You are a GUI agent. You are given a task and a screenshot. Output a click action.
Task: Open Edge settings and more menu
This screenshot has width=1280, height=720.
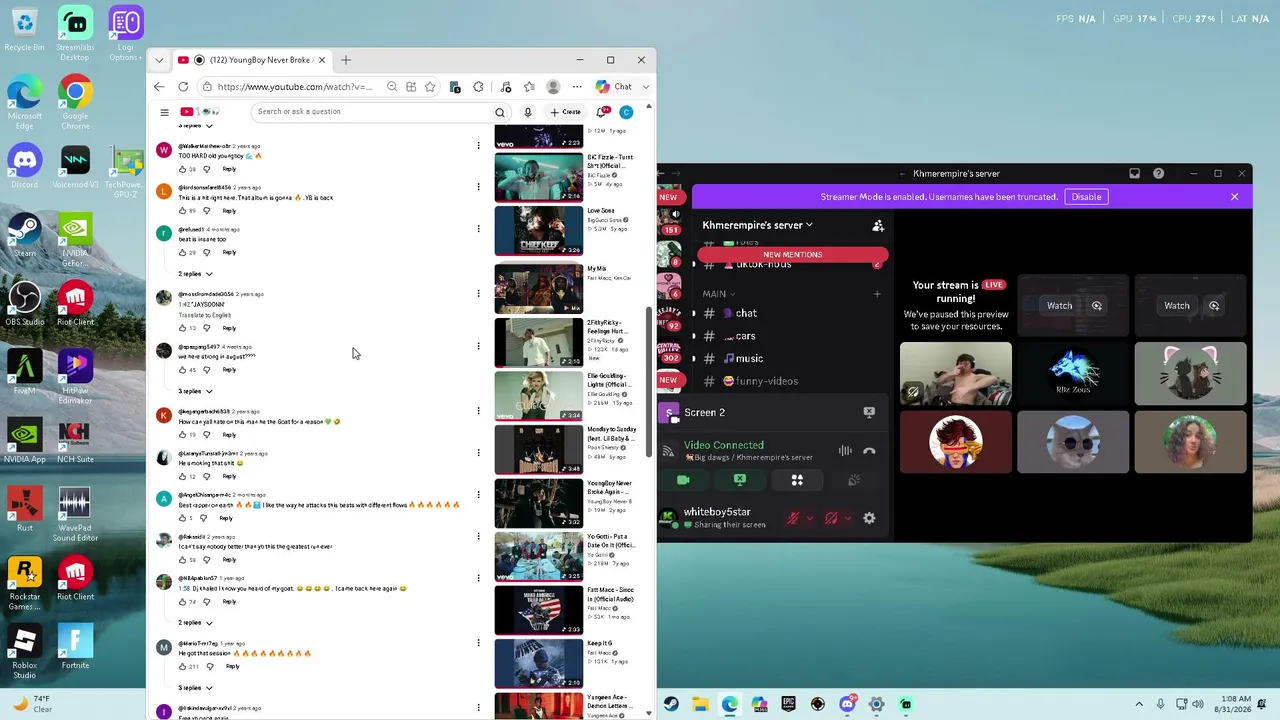[x=577, y=87]
